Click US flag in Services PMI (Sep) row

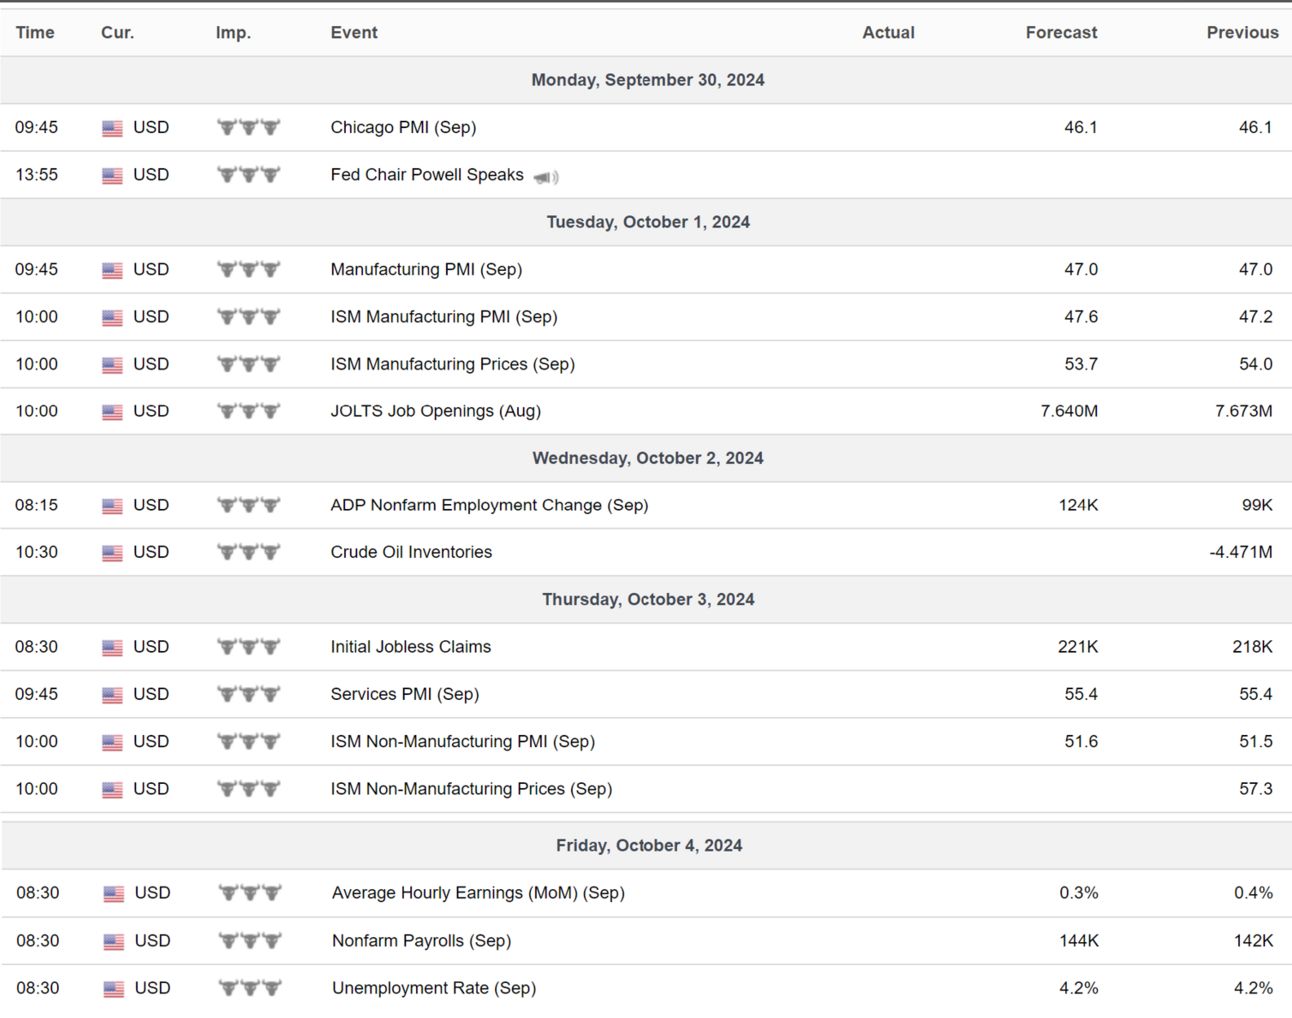(112, 695)
